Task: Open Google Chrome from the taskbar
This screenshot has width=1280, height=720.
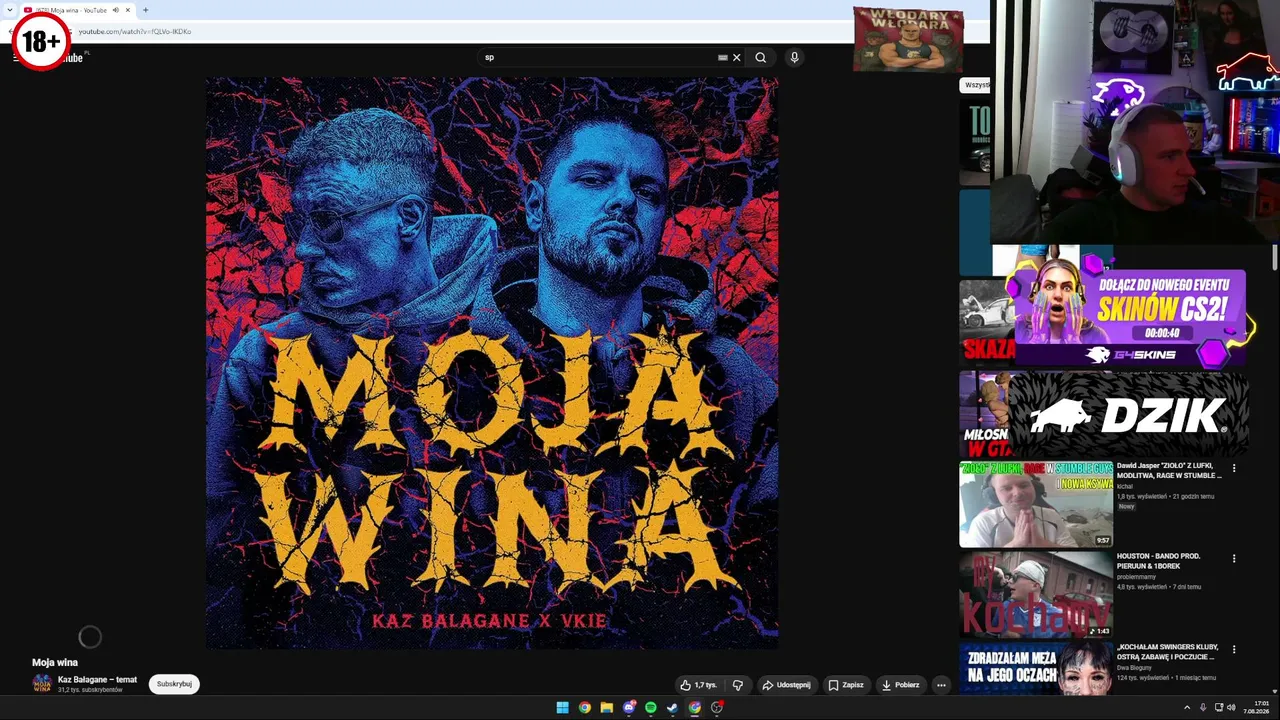Action: (x=584, y=708)
